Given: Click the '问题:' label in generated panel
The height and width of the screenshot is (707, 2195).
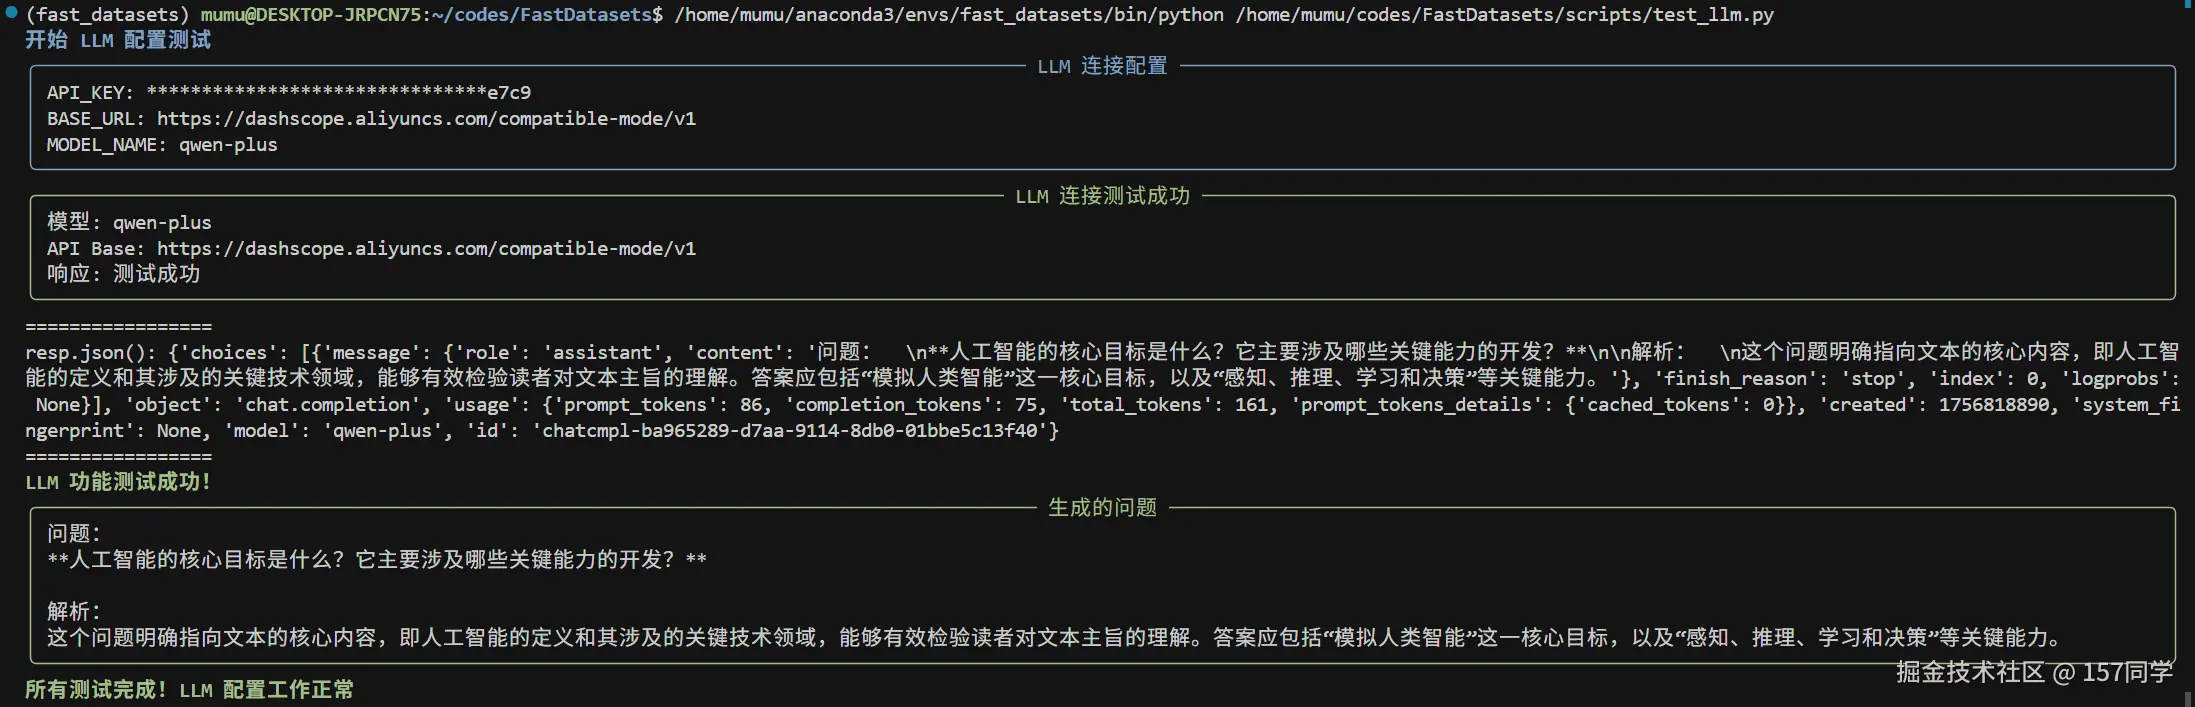Looking at the screenshot, I should coord(74,534).
